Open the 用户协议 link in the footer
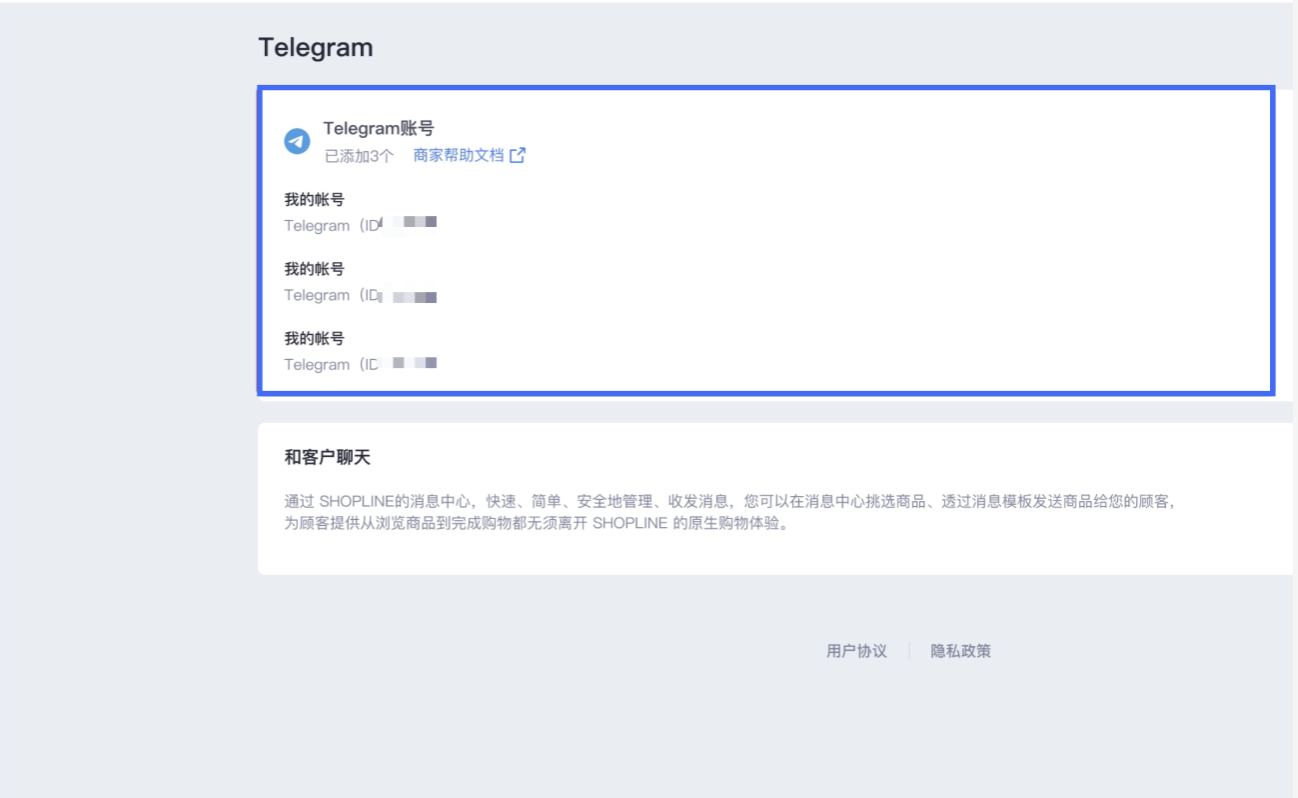The image size is (1298, 798). click(x=855, y=651)
